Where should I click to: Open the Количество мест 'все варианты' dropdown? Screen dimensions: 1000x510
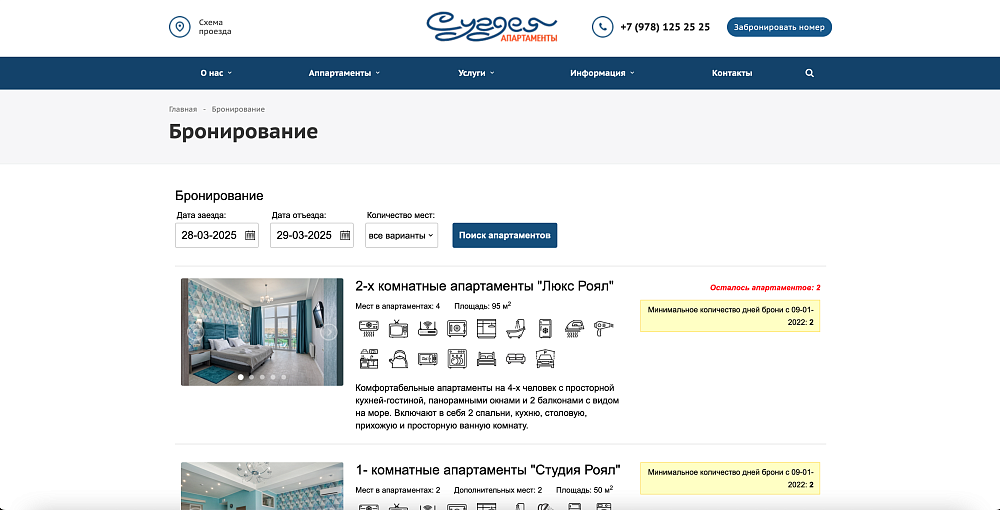[402, 235]
